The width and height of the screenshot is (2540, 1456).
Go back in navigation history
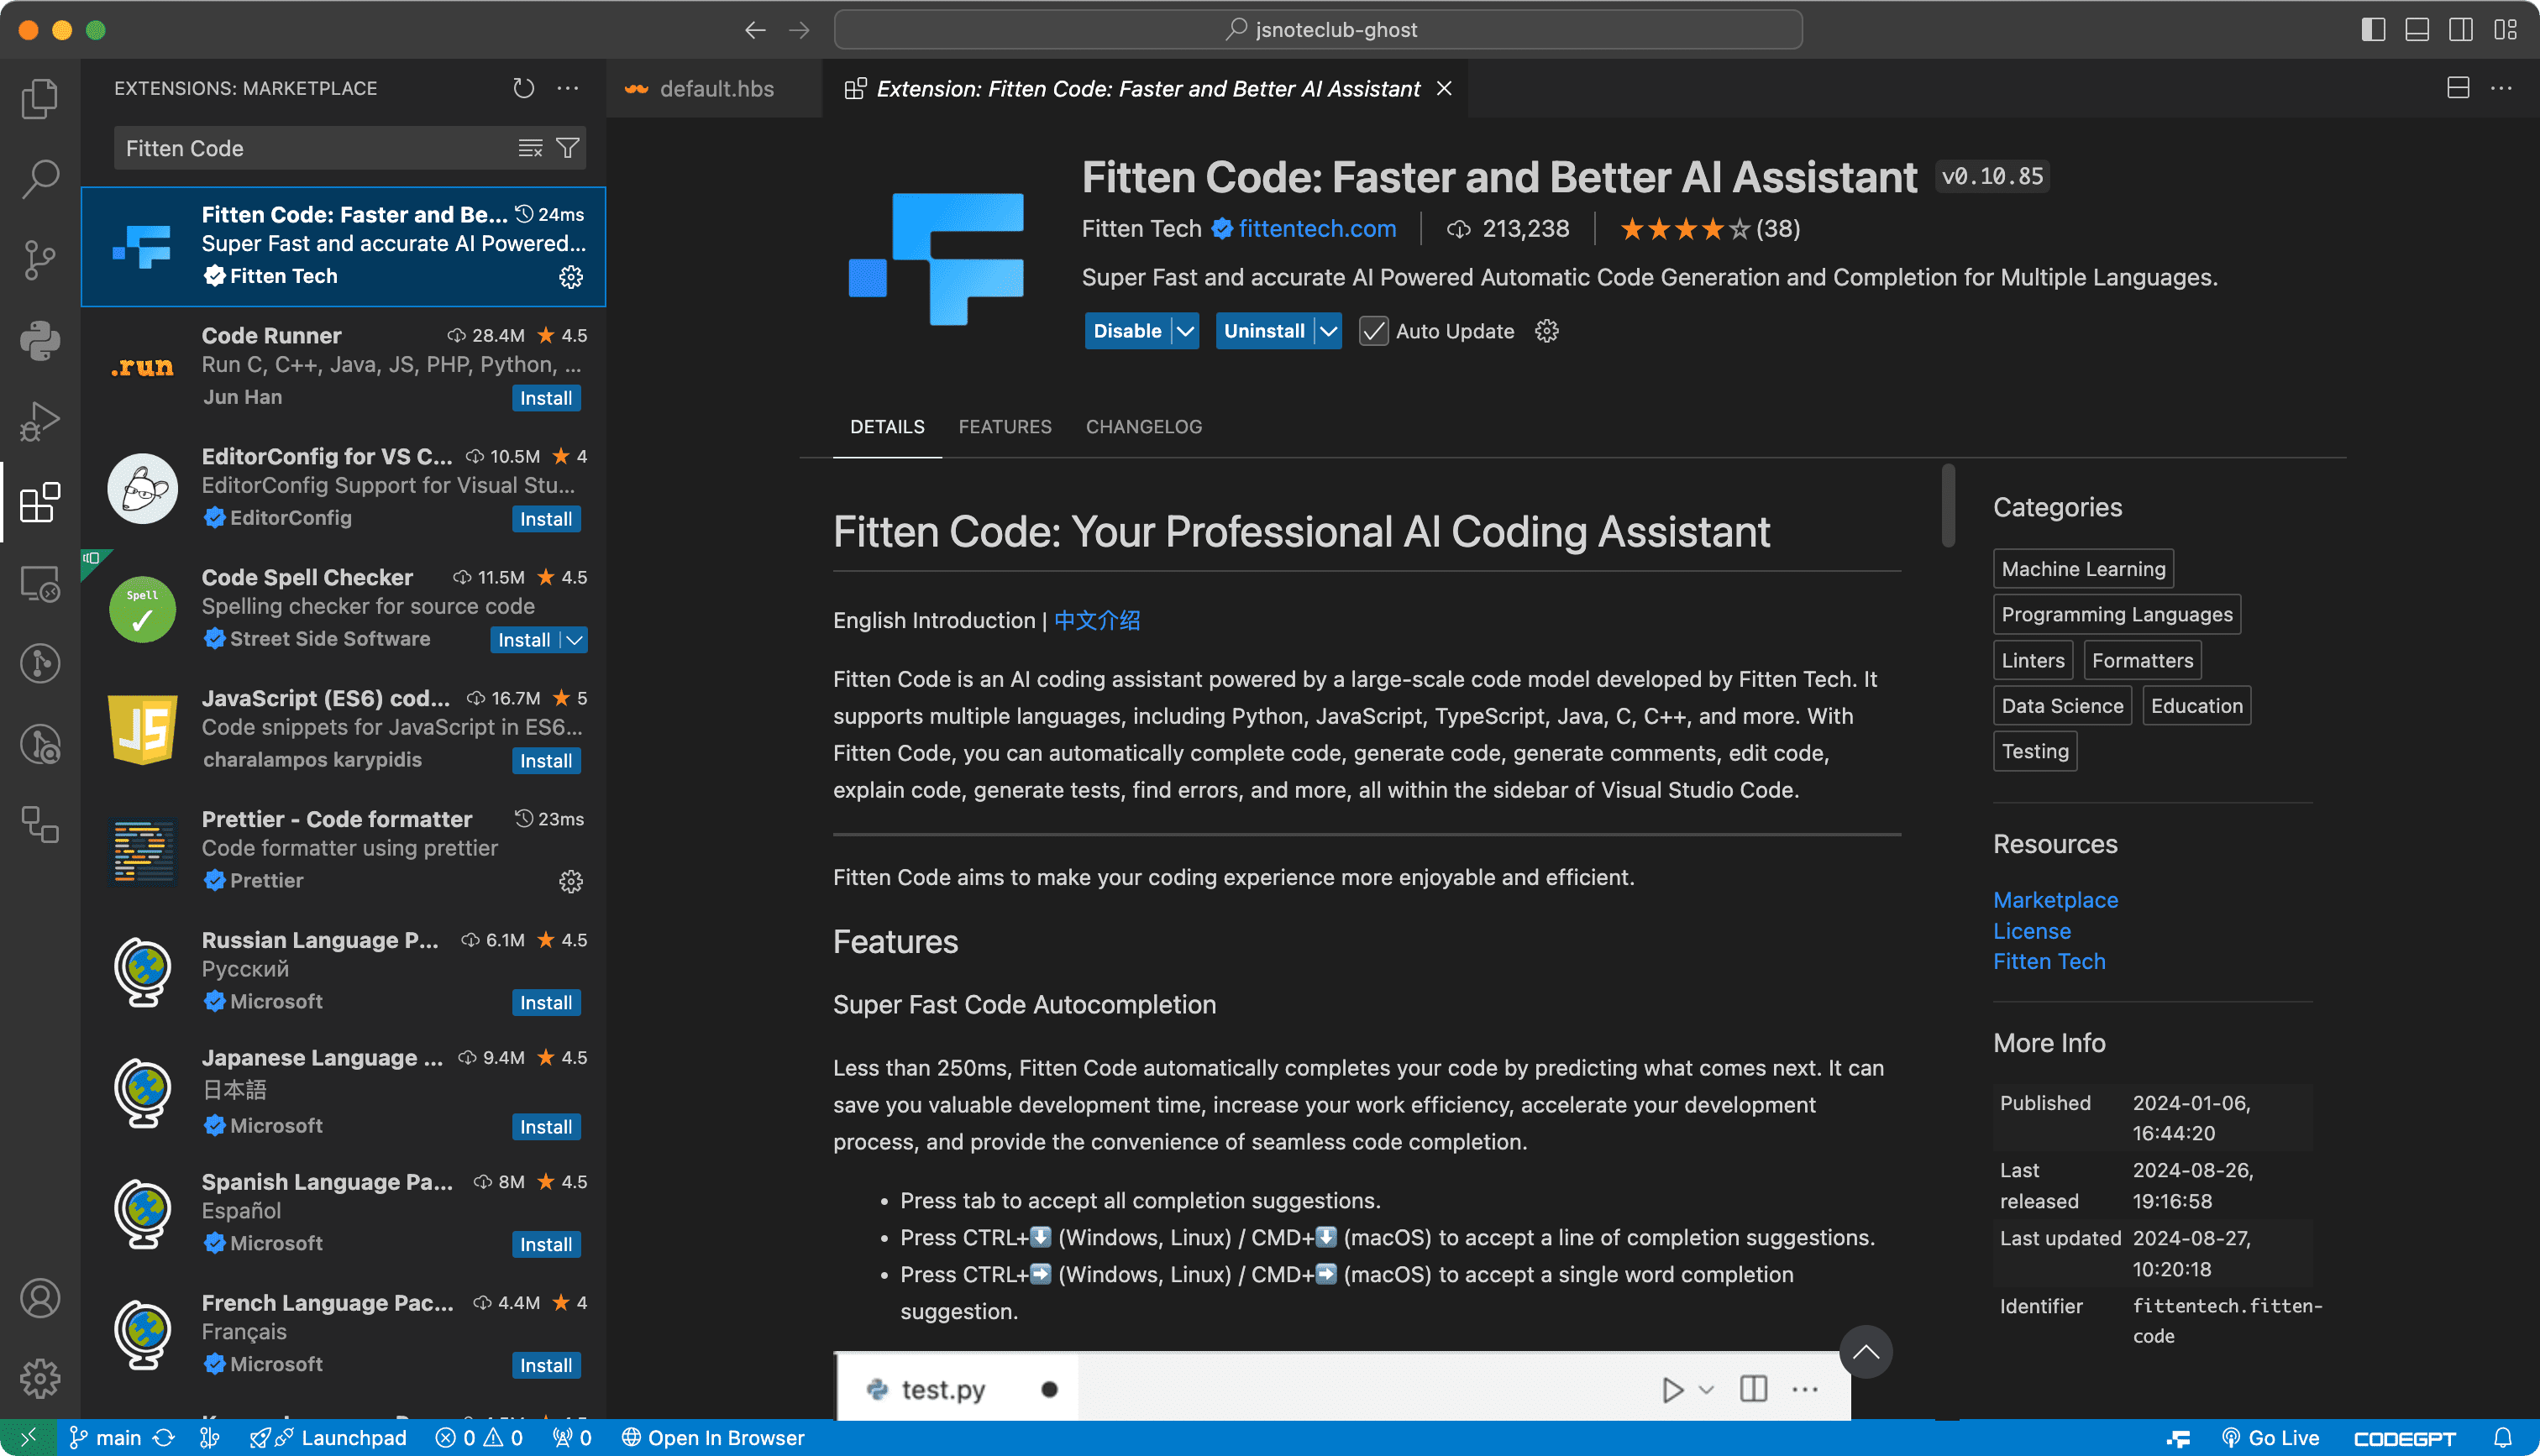click(x=755, y=30)
